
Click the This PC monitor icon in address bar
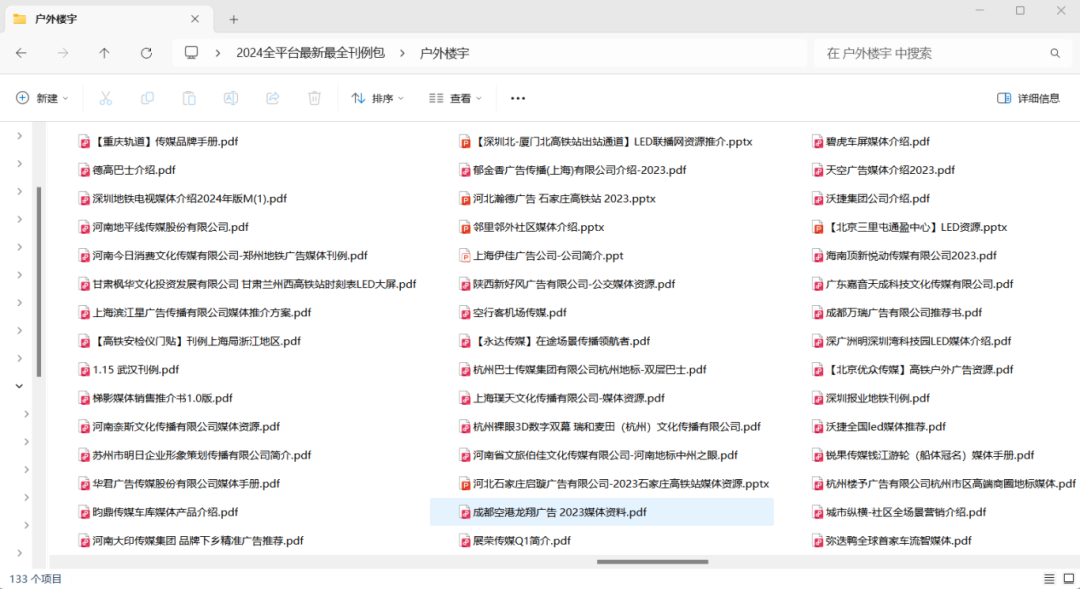(191, 53)
